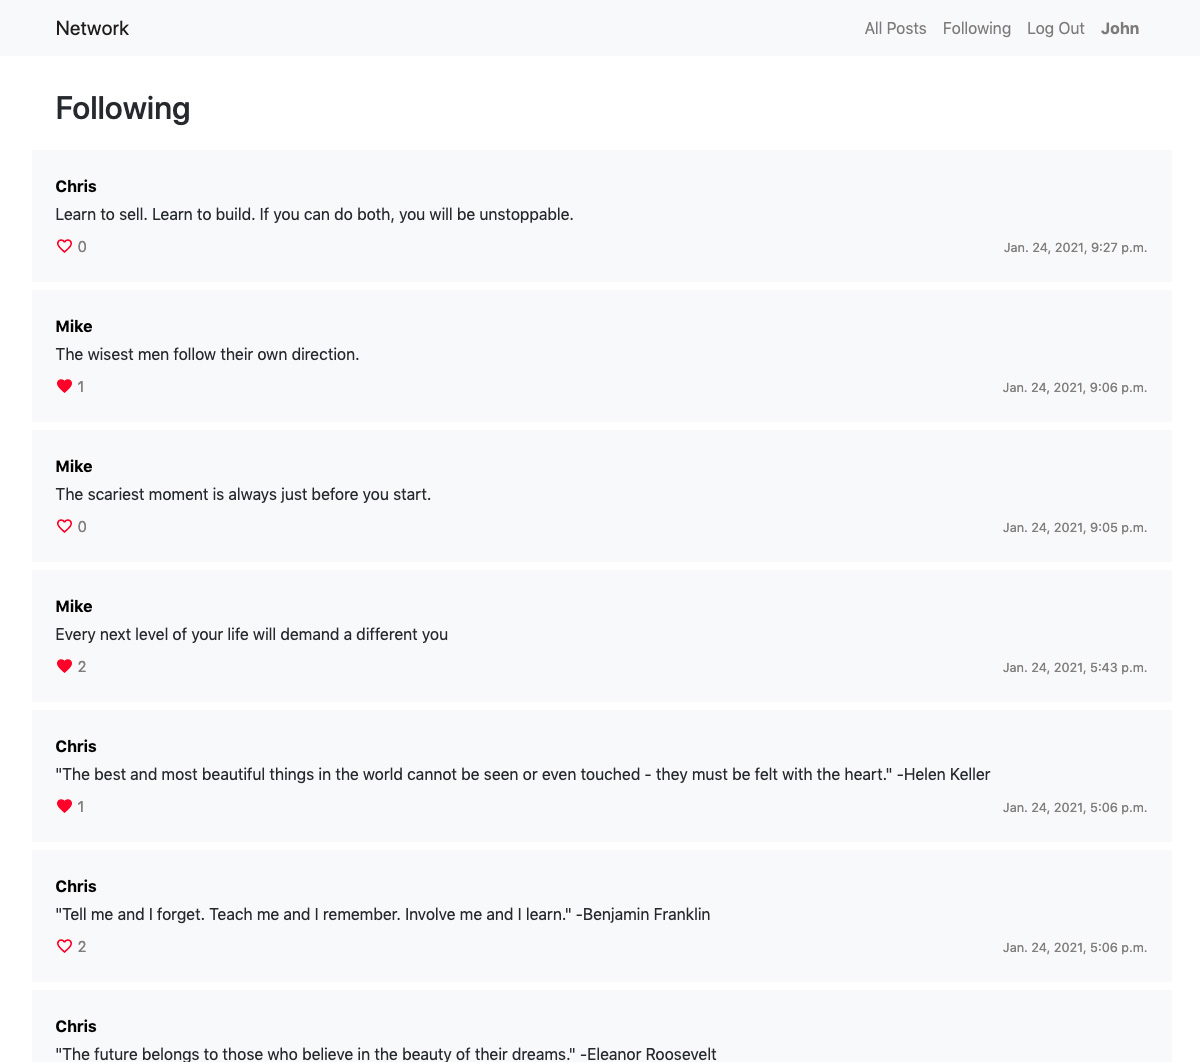1200x1062 pixels.
Task: Unlike Mike's "wisest men" post
Action: (64, 386)
